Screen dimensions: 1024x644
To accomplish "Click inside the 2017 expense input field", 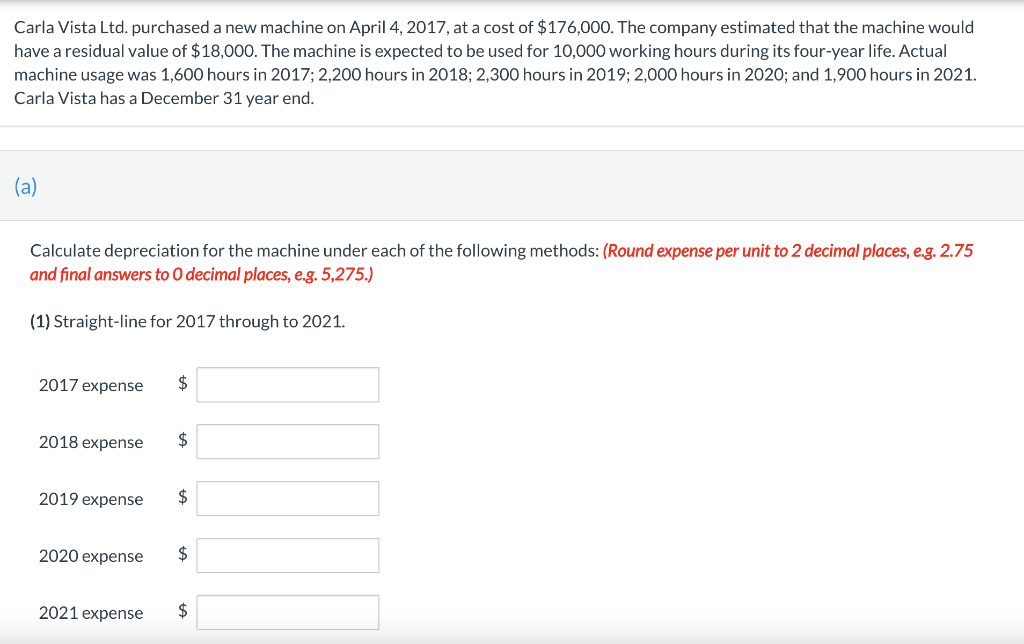I will (287, 384).
